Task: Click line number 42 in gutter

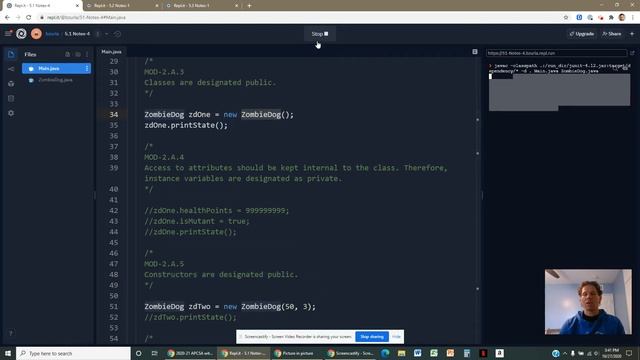Action: pyautogui.click(x=113, y=211)
